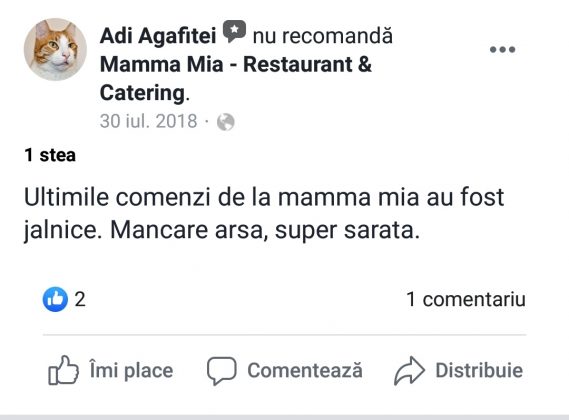
Task: Open the 30 iul. 2018 timestamp
Action: (x=148, y=121)
